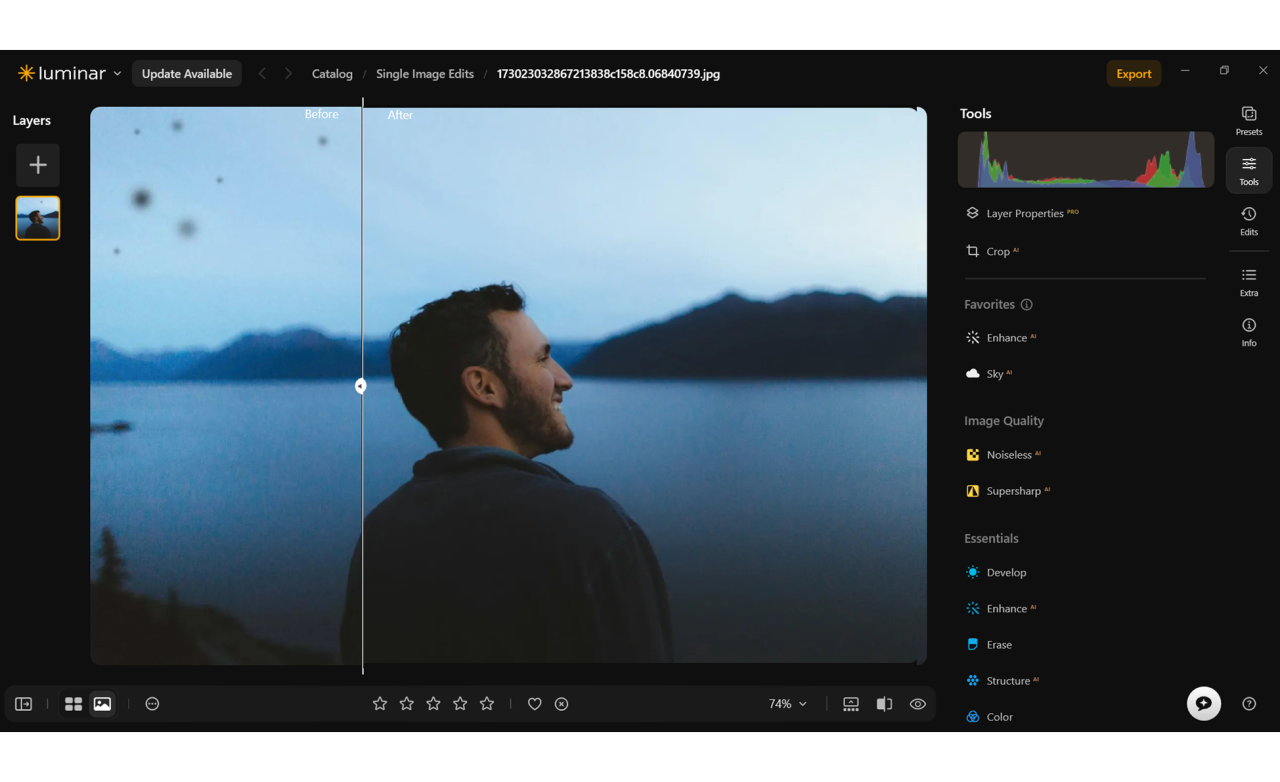
Task: Switch to the Edits tab
Action: point(1249,220)
